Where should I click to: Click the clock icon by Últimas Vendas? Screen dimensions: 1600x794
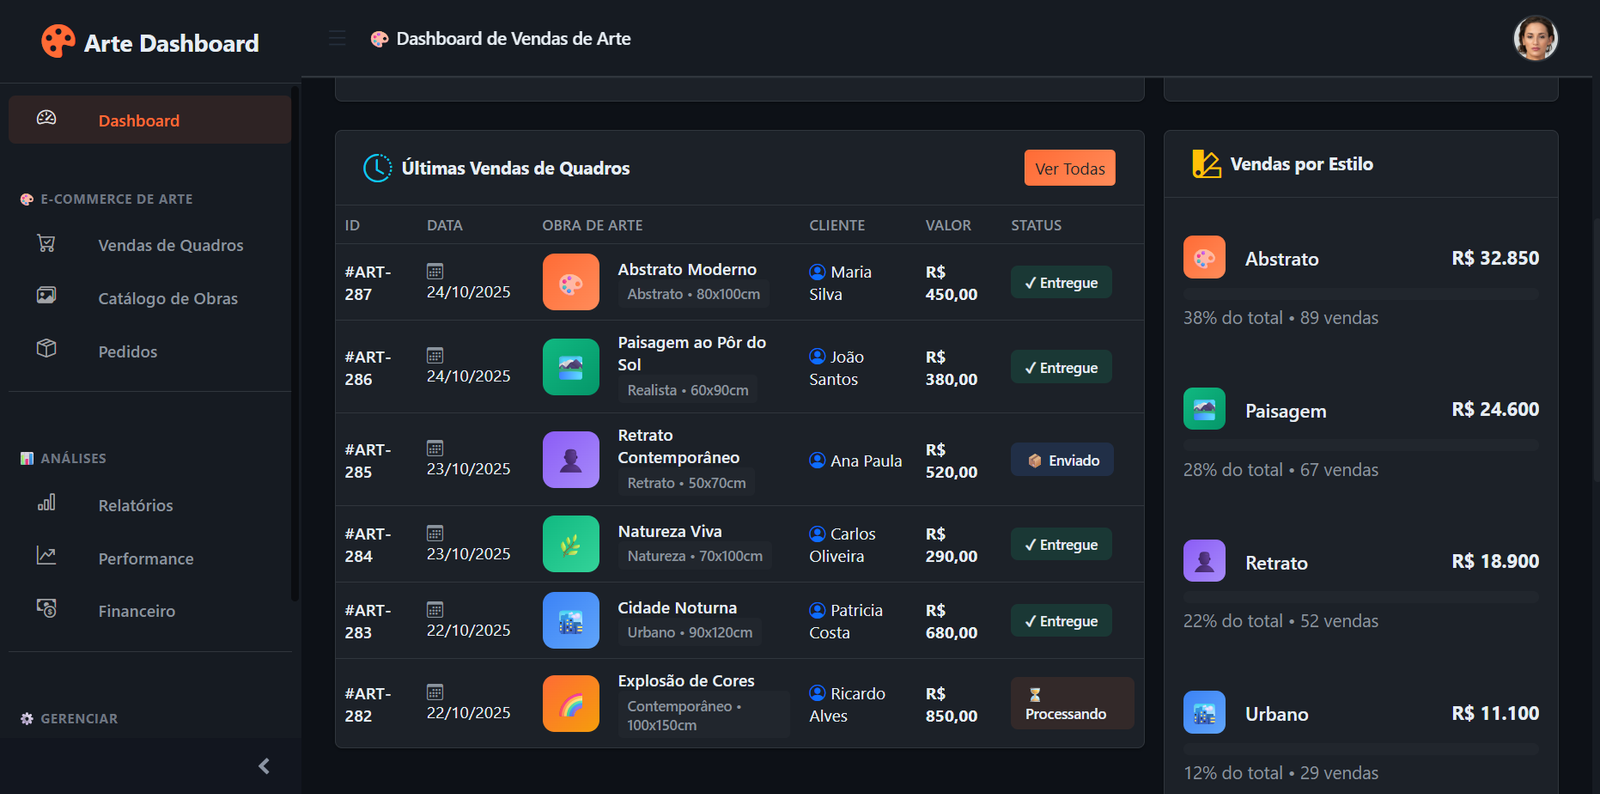pyautogui.click(x=377, y=168)
